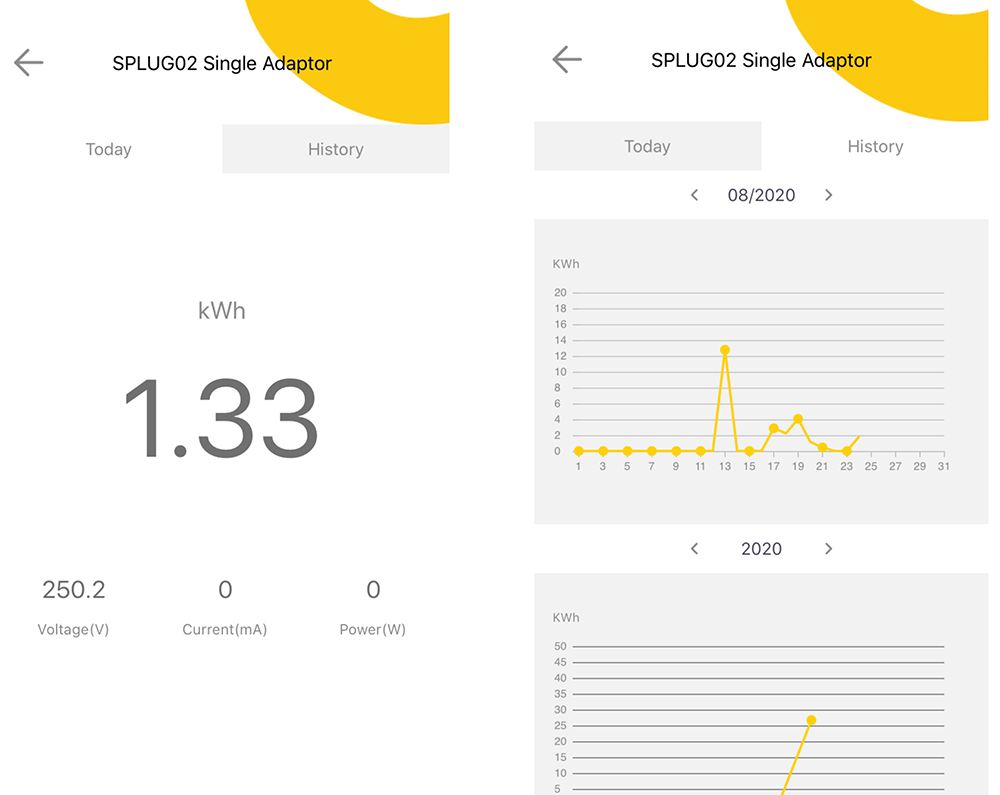Image resolution: width=1000 pixels, height=795 pixels.
Task: Tap the Power(W) value
Action: [x=373, y=590]
